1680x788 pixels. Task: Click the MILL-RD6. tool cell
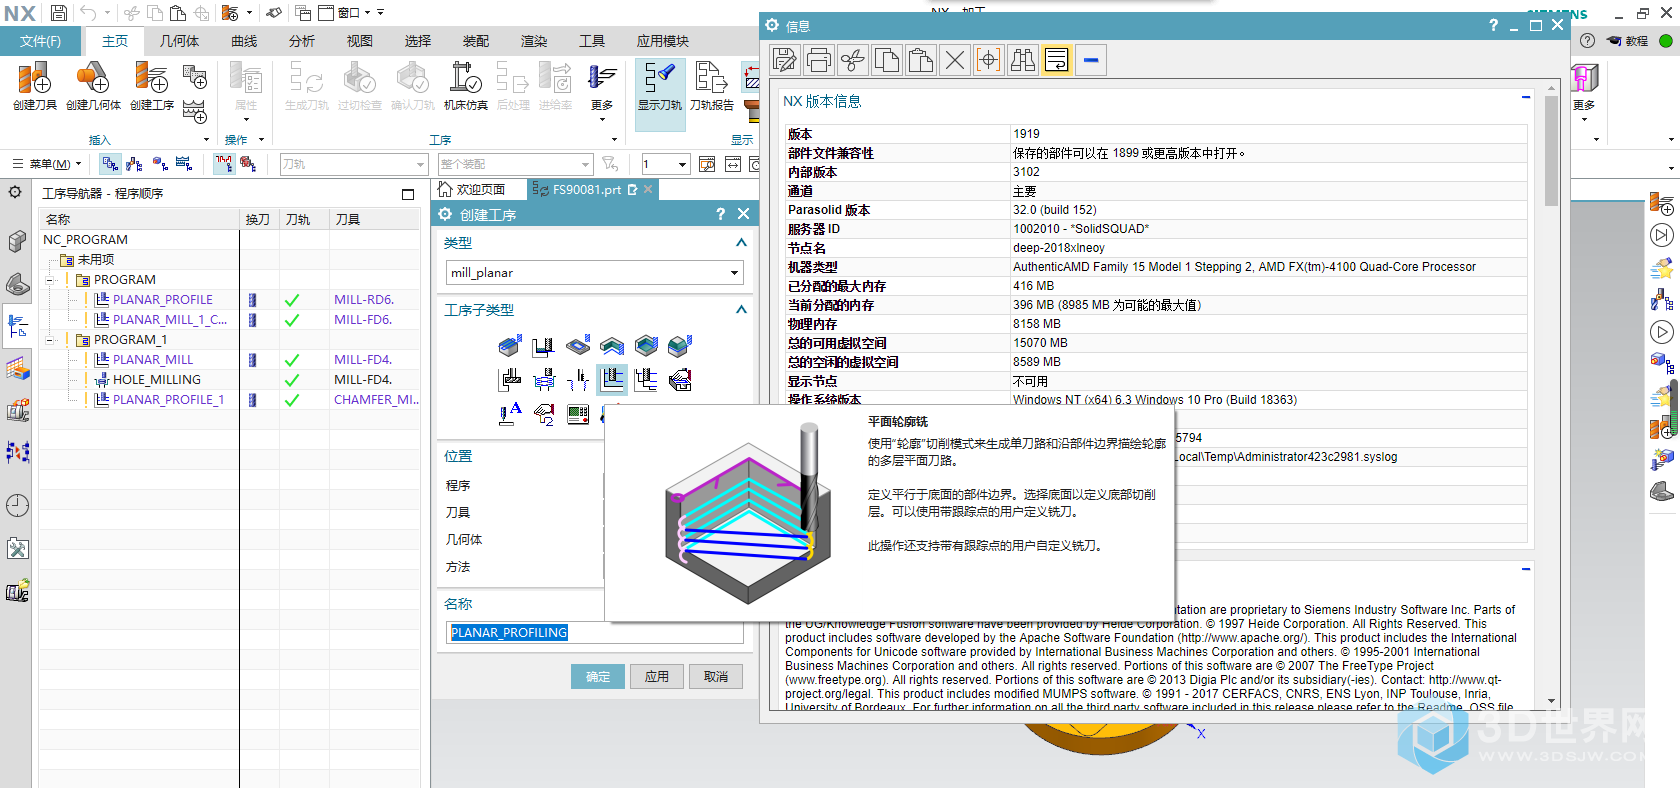364,300
